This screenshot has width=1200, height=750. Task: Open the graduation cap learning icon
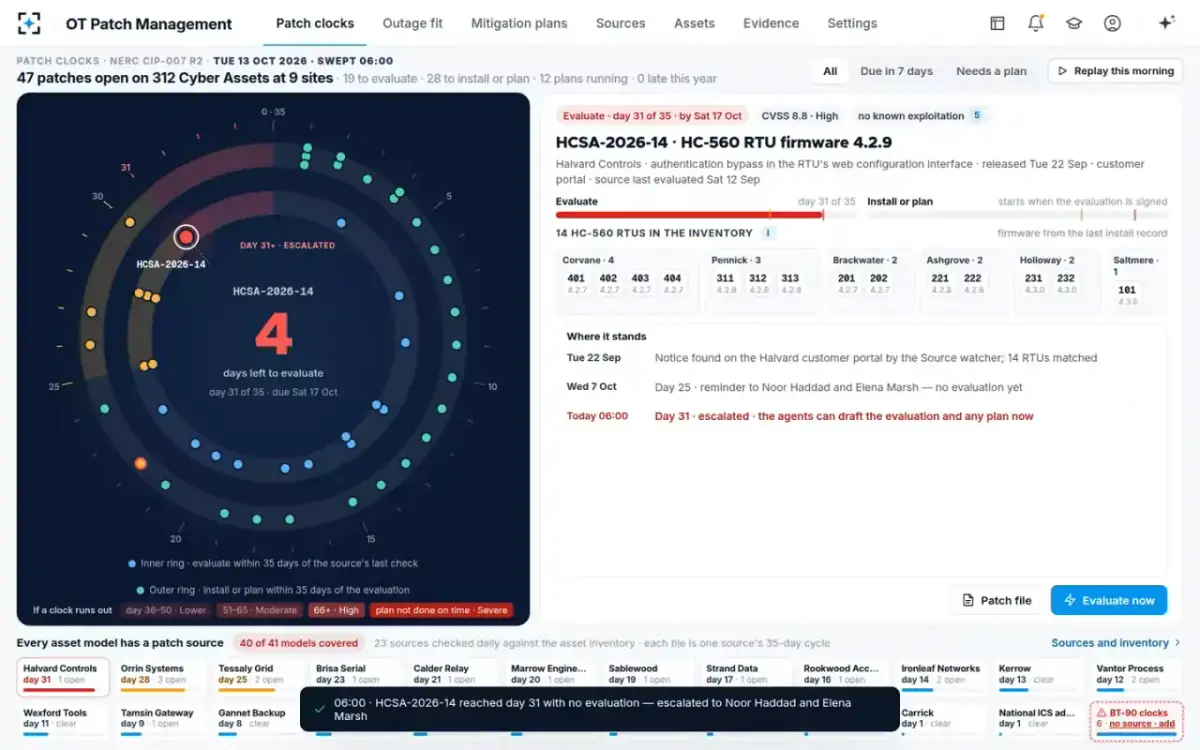click(1074, 23)
